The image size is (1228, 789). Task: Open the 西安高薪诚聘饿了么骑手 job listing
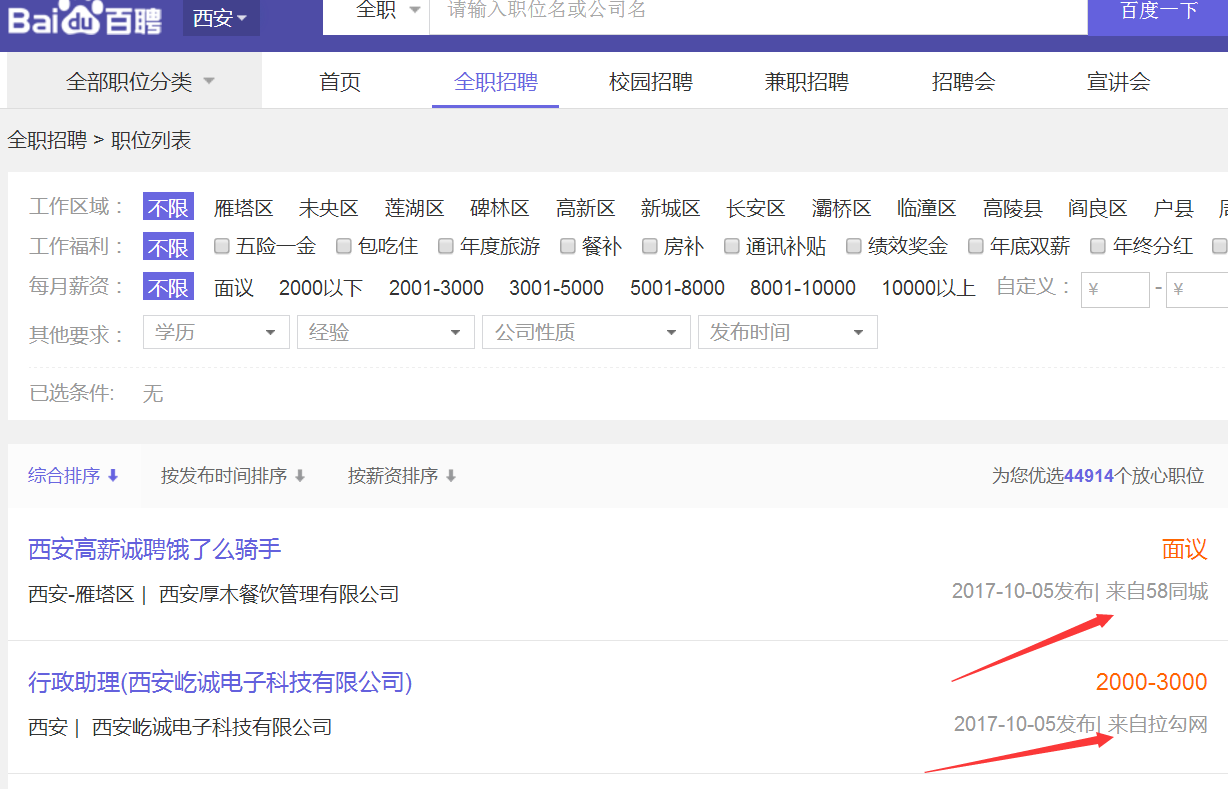point(155,549)
